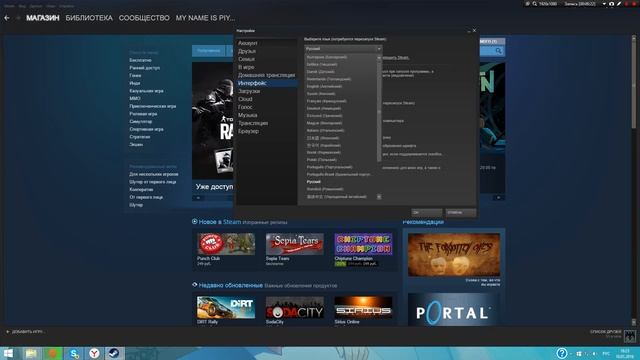
Task: Show previous featured carousel item
Action: pyautogui.click(x=198, y=198)
